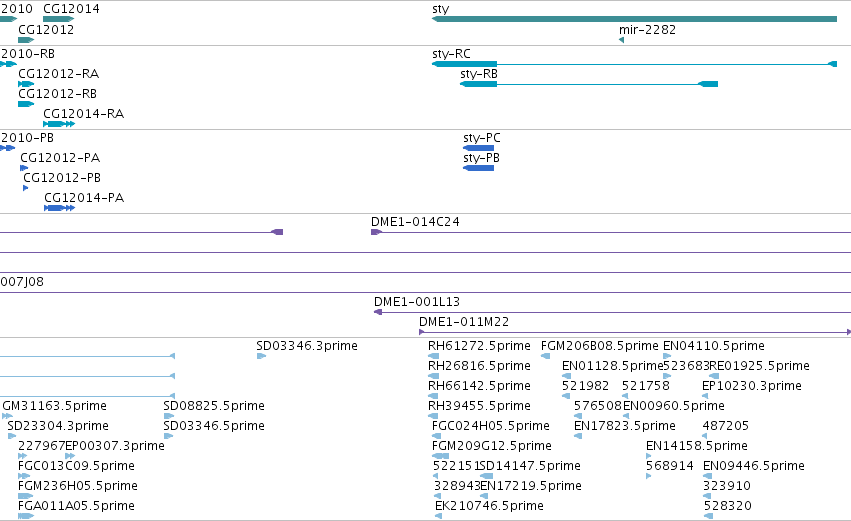Select the 521758 feature label
This screenshot has height=521, width=851.
[x=646, y=386]
